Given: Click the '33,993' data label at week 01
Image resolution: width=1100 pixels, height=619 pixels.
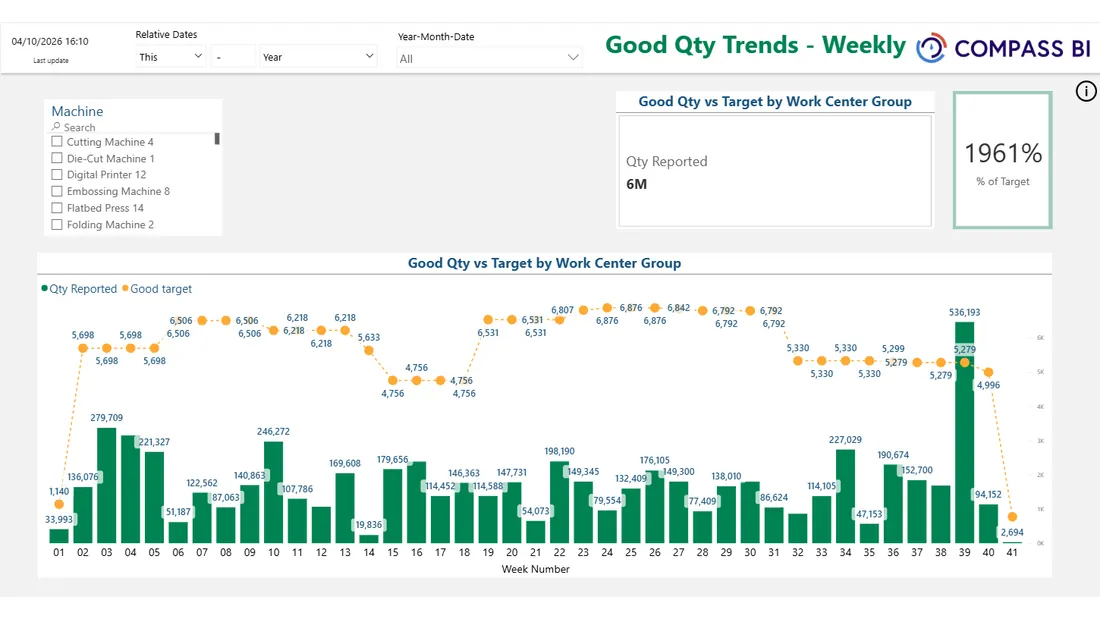Looking at the screenshot, I should (x=59, y=519).
